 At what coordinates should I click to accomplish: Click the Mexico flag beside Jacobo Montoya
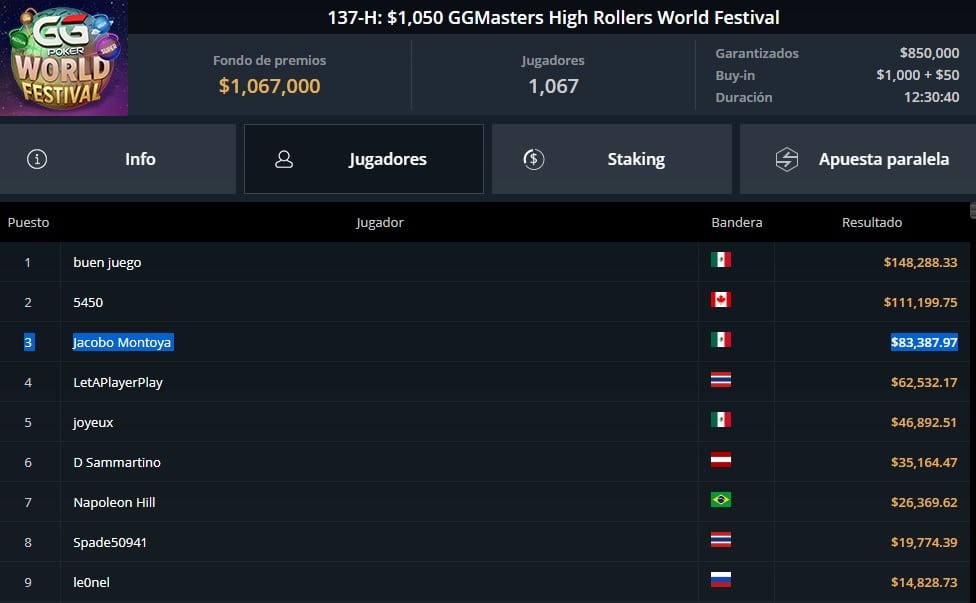tap(721, 339)
